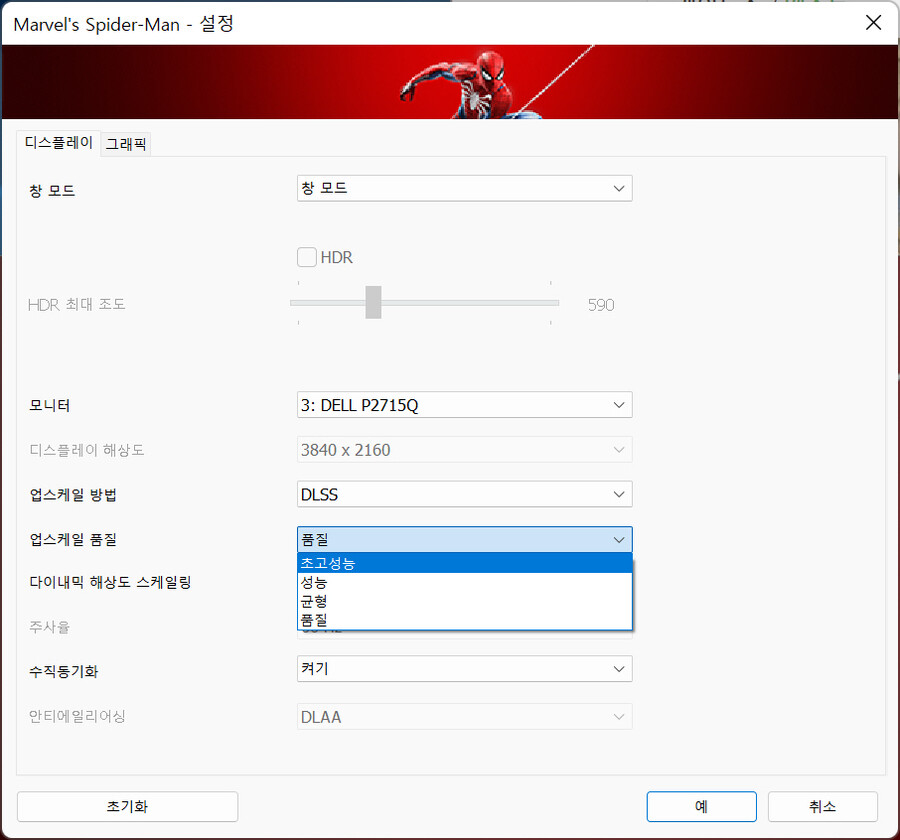Click the 초기화 reset button
This screenshot has width=900, height=840.
coord(127,807)
